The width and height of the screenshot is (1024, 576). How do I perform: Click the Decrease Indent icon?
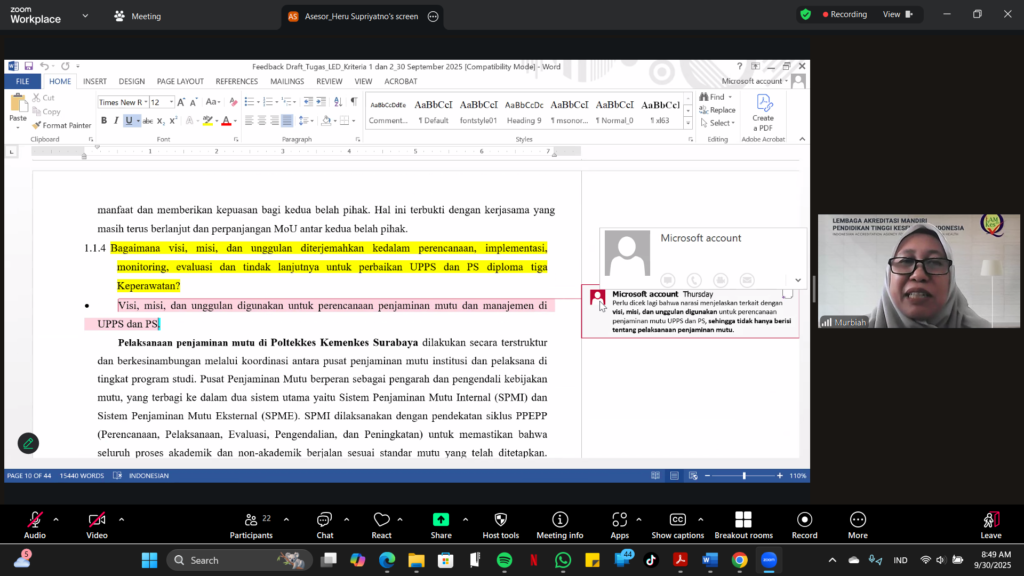pos(308,102)
